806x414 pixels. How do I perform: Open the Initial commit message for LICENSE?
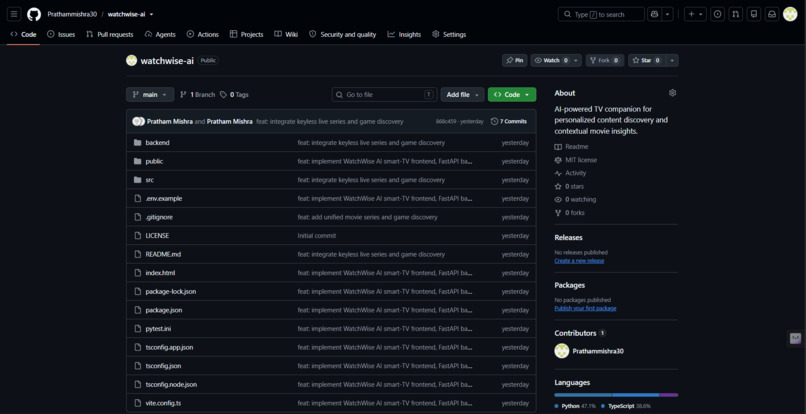[317, 236]
